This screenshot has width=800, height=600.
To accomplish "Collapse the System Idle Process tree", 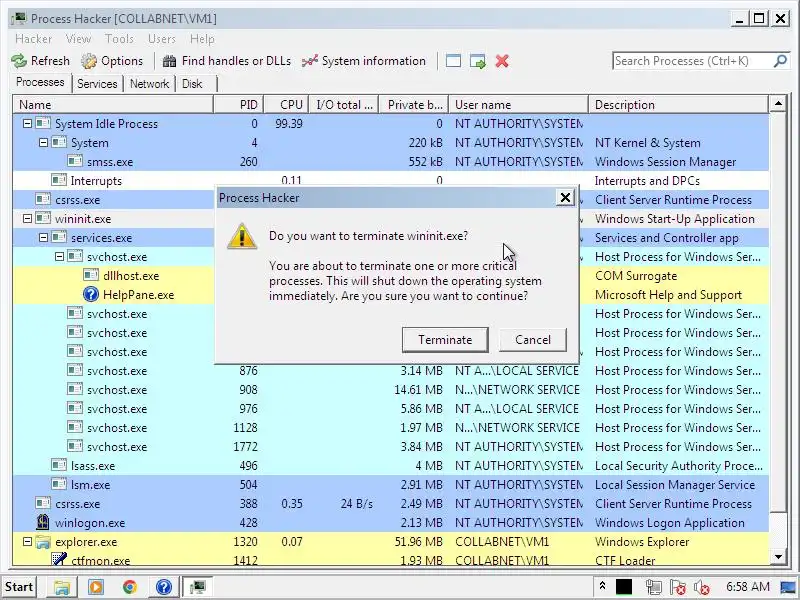I will tap(28, 123).
